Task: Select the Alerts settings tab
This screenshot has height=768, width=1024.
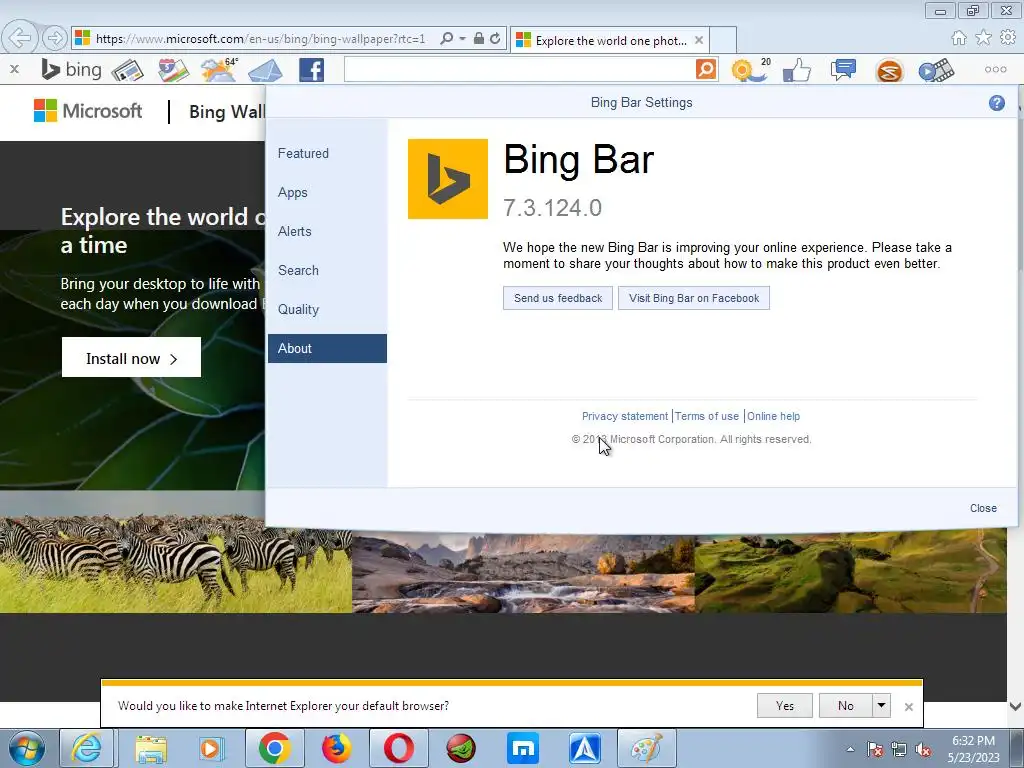Action: tap(327, 231)
